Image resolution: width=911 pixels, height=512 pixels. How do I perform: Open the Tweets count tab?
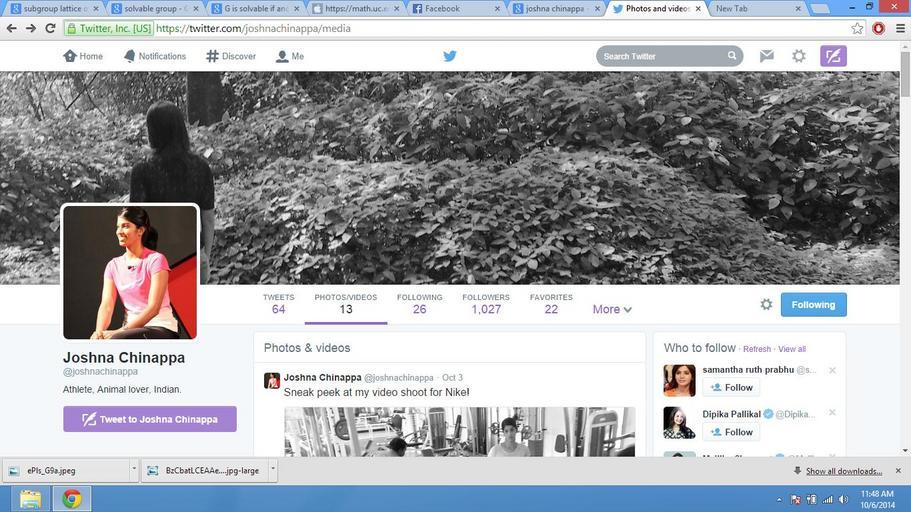tap(278, 304)
